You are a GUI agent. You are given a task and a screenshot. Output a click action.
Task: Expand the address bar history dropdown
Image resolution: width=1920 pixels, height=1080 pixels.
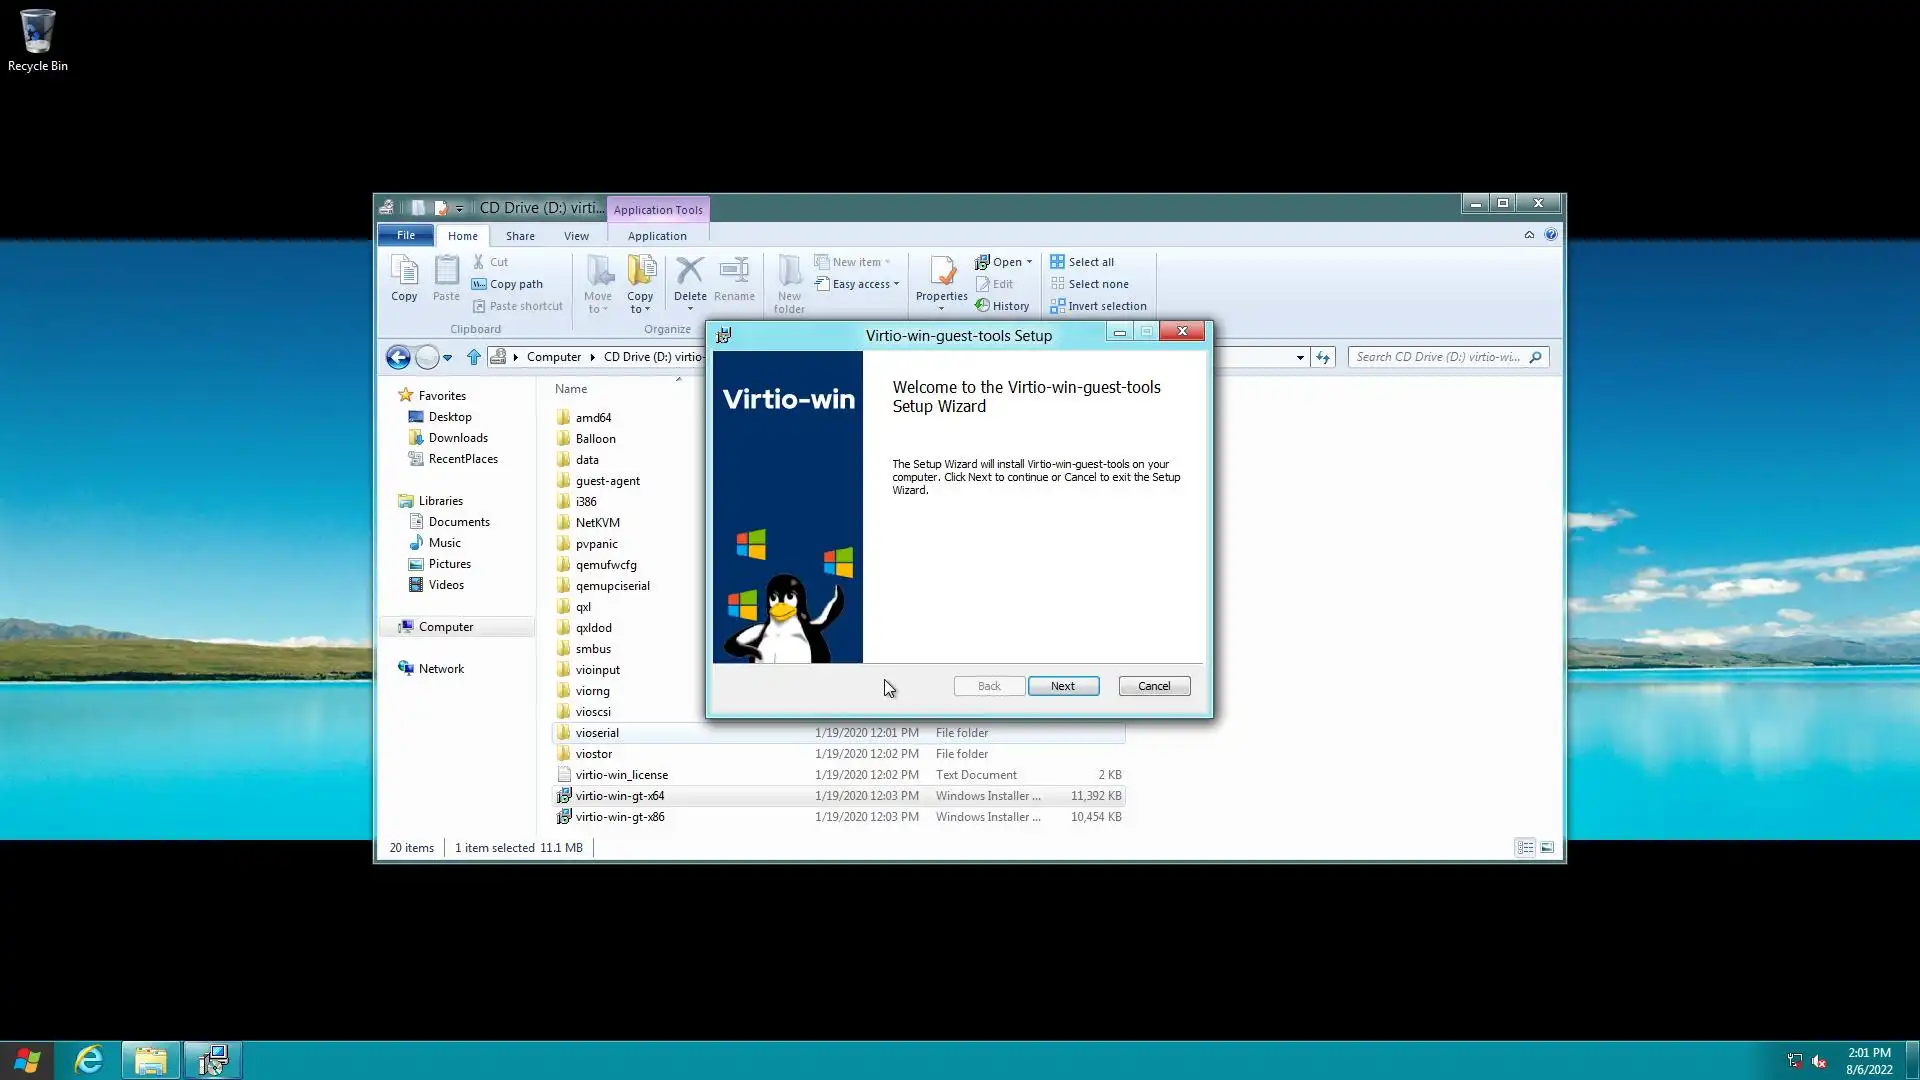1300,357
